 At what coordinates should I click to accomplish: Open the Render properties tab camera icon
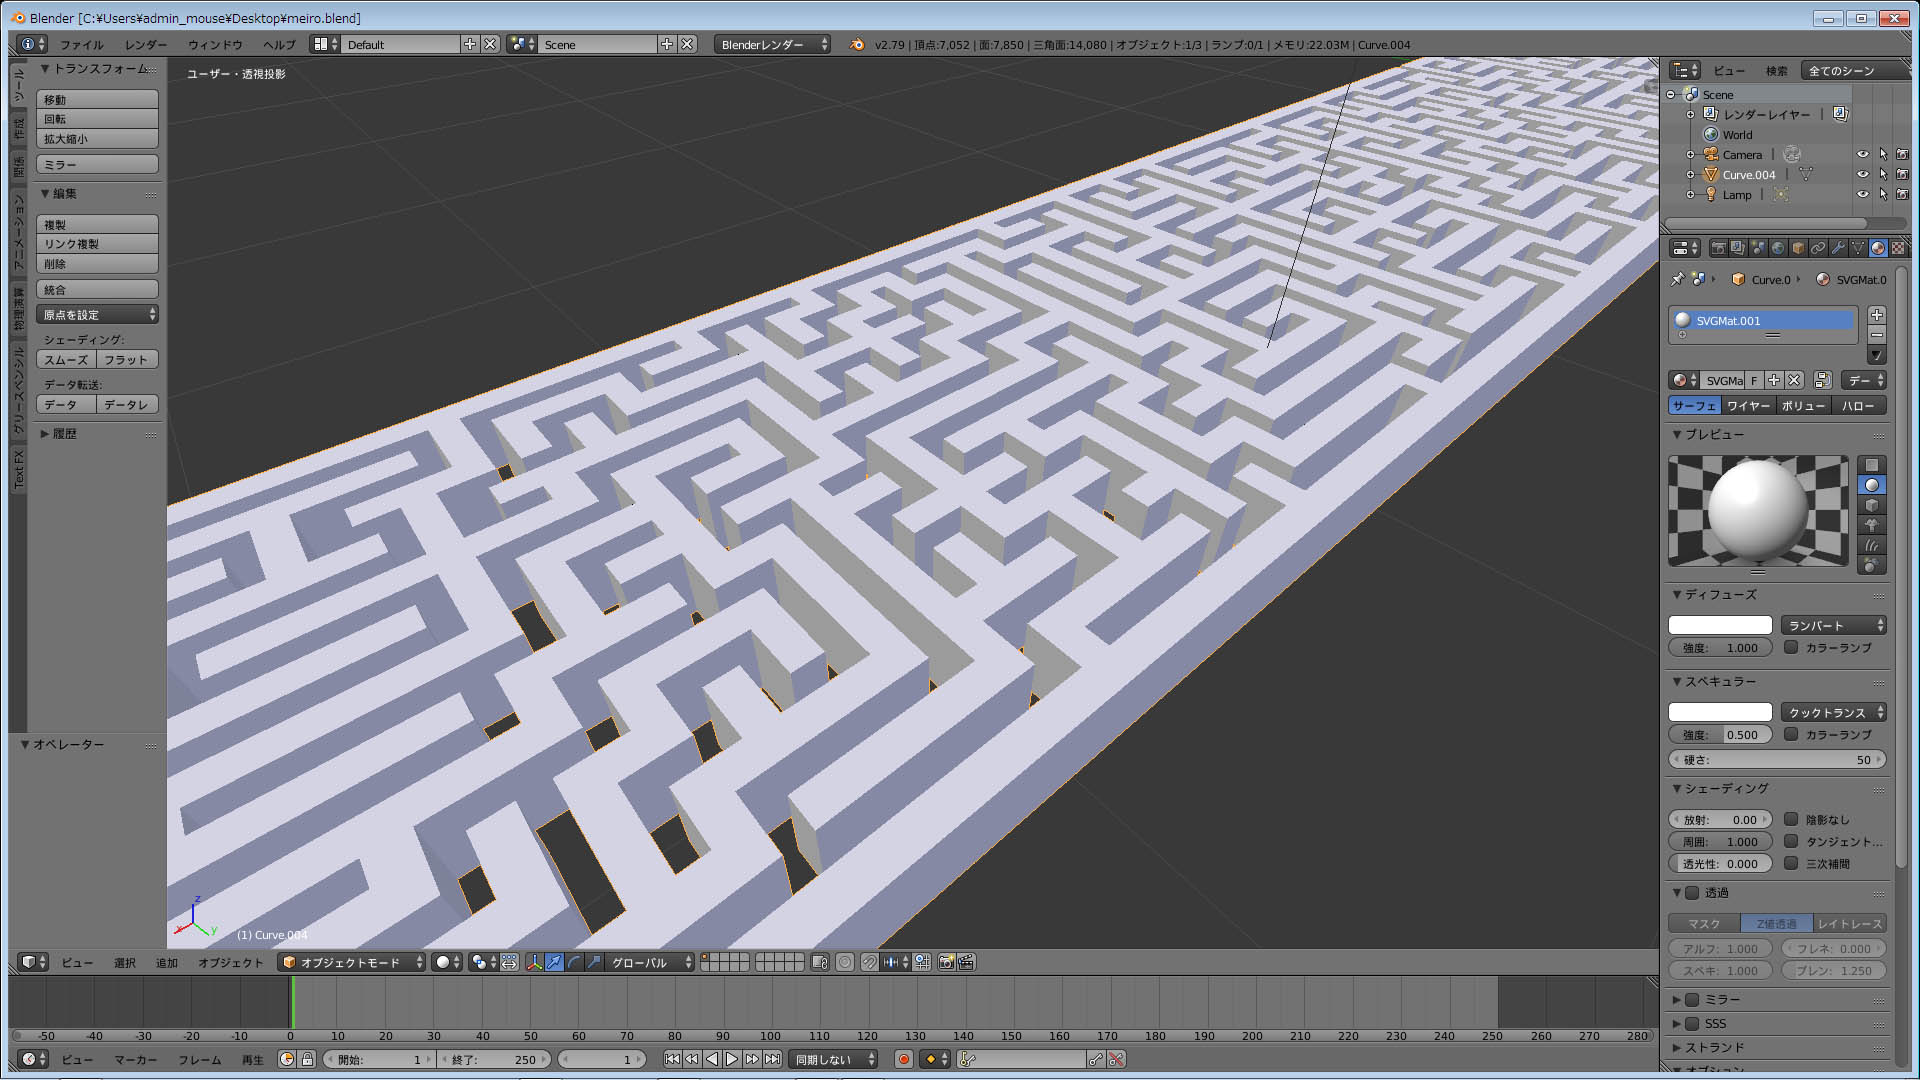pyautogui.click(x=1718, y=248)
